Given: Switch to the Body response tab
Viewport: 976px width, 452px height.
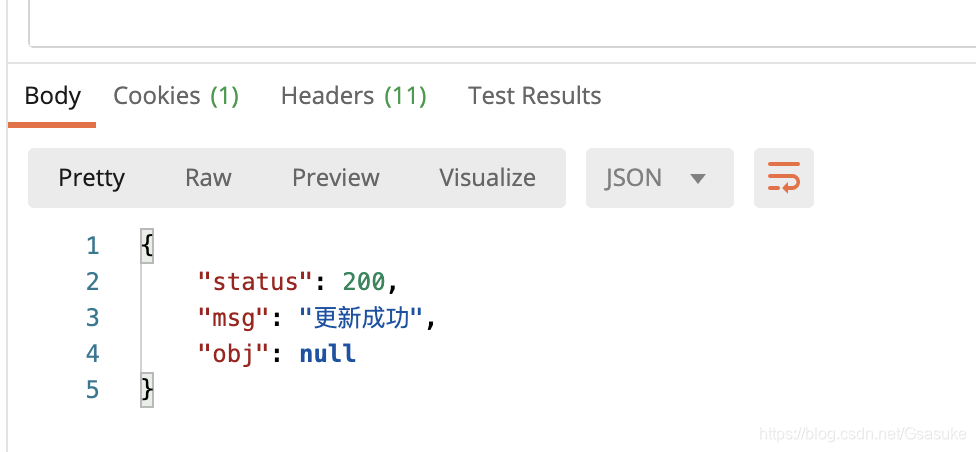Looking at the screenshot, I should [x=53, y=96].
